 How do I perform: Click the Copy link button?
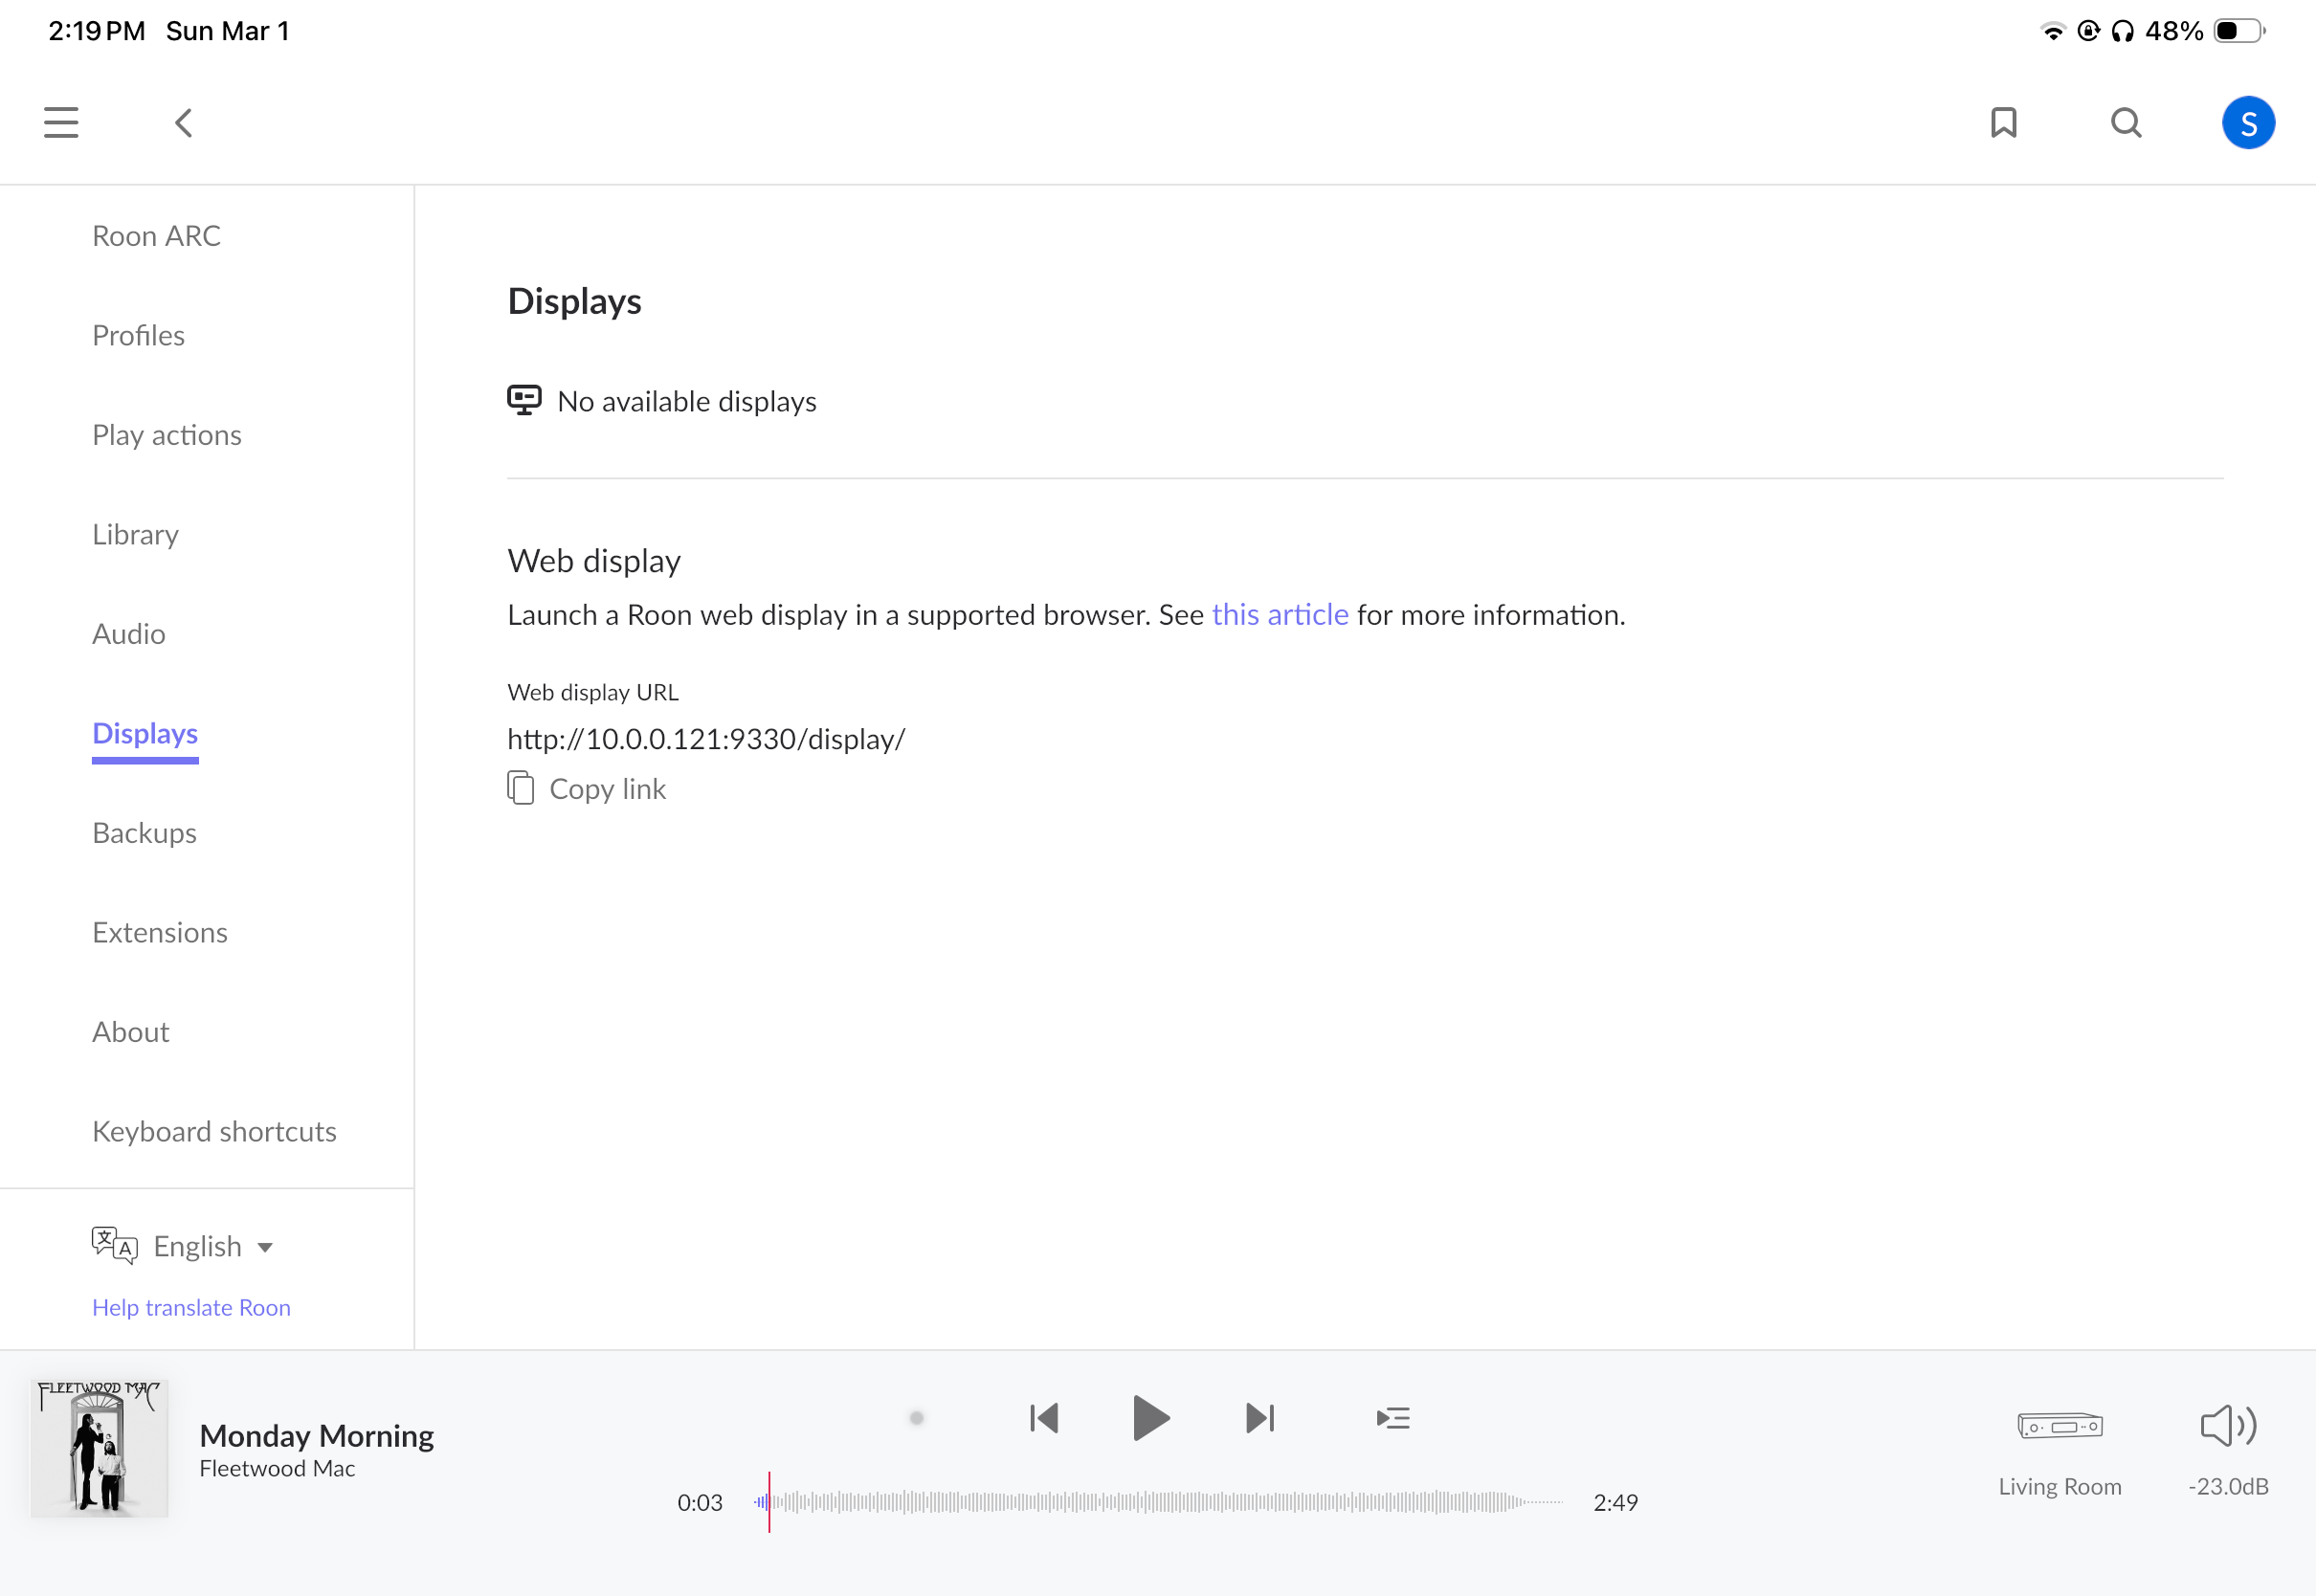587,789
